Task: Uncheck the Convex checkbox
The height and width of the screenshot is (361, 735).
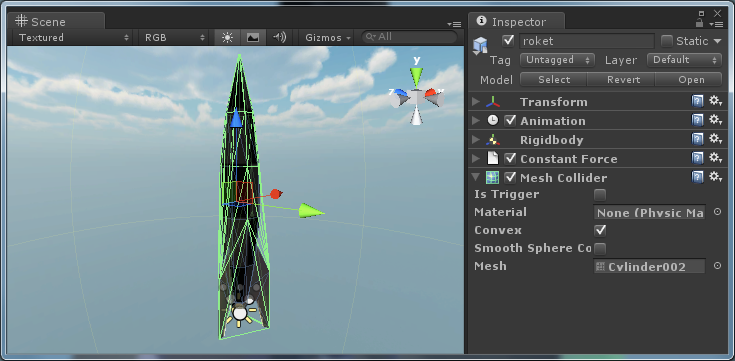Action: [x=600, y=230]
